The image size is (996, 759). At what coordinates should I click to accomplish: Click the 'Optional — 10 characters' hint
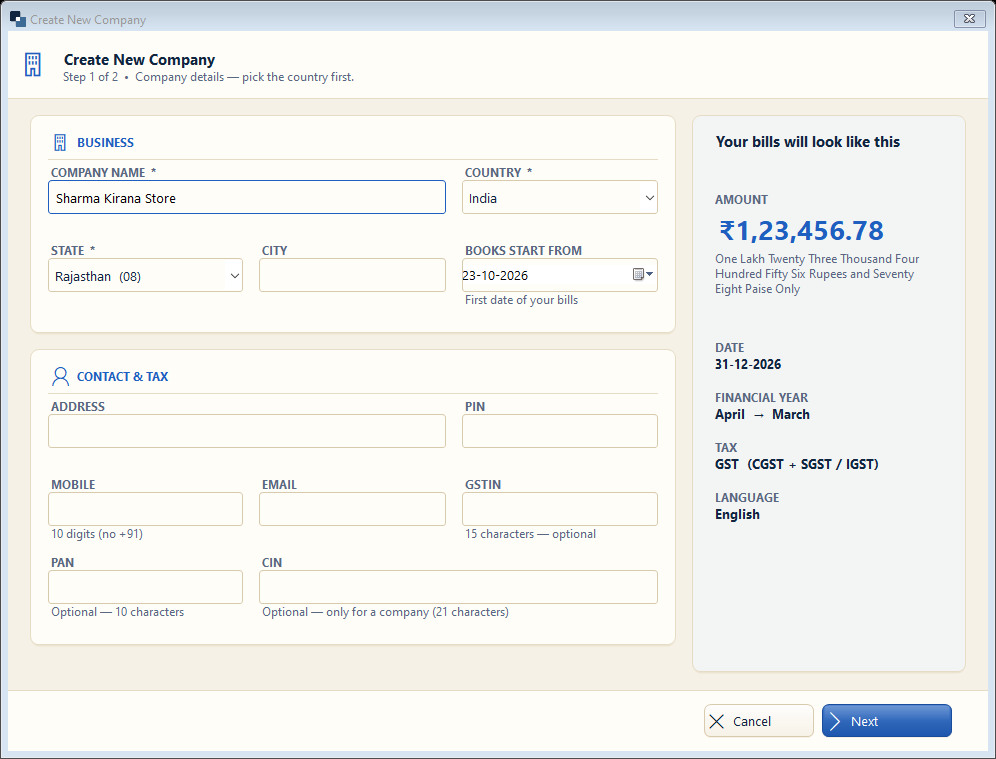click(x=118, y=612)
